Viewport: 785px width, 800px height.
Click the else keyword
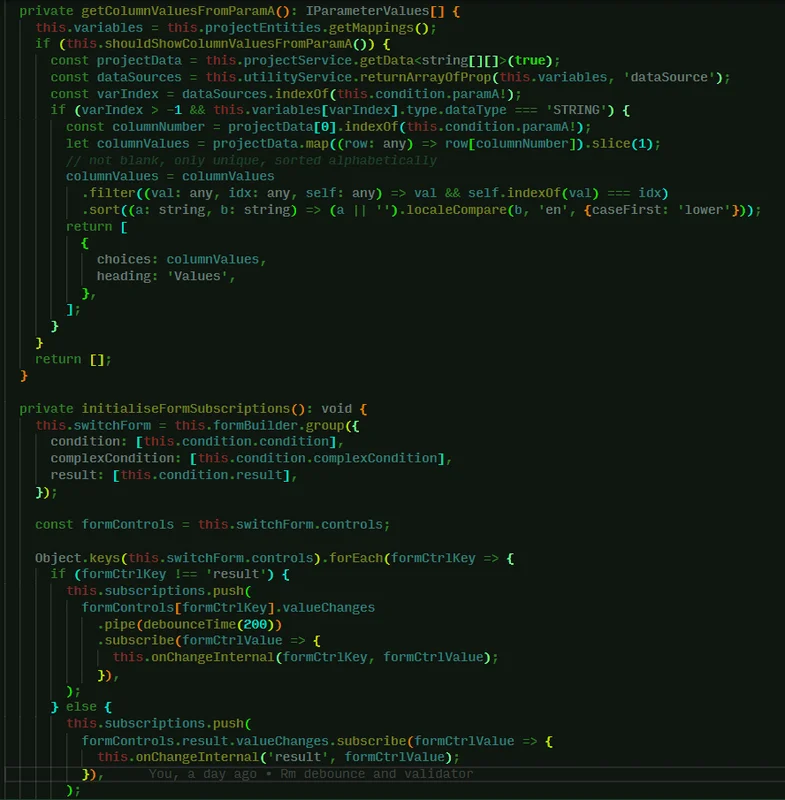coord(81,706)
